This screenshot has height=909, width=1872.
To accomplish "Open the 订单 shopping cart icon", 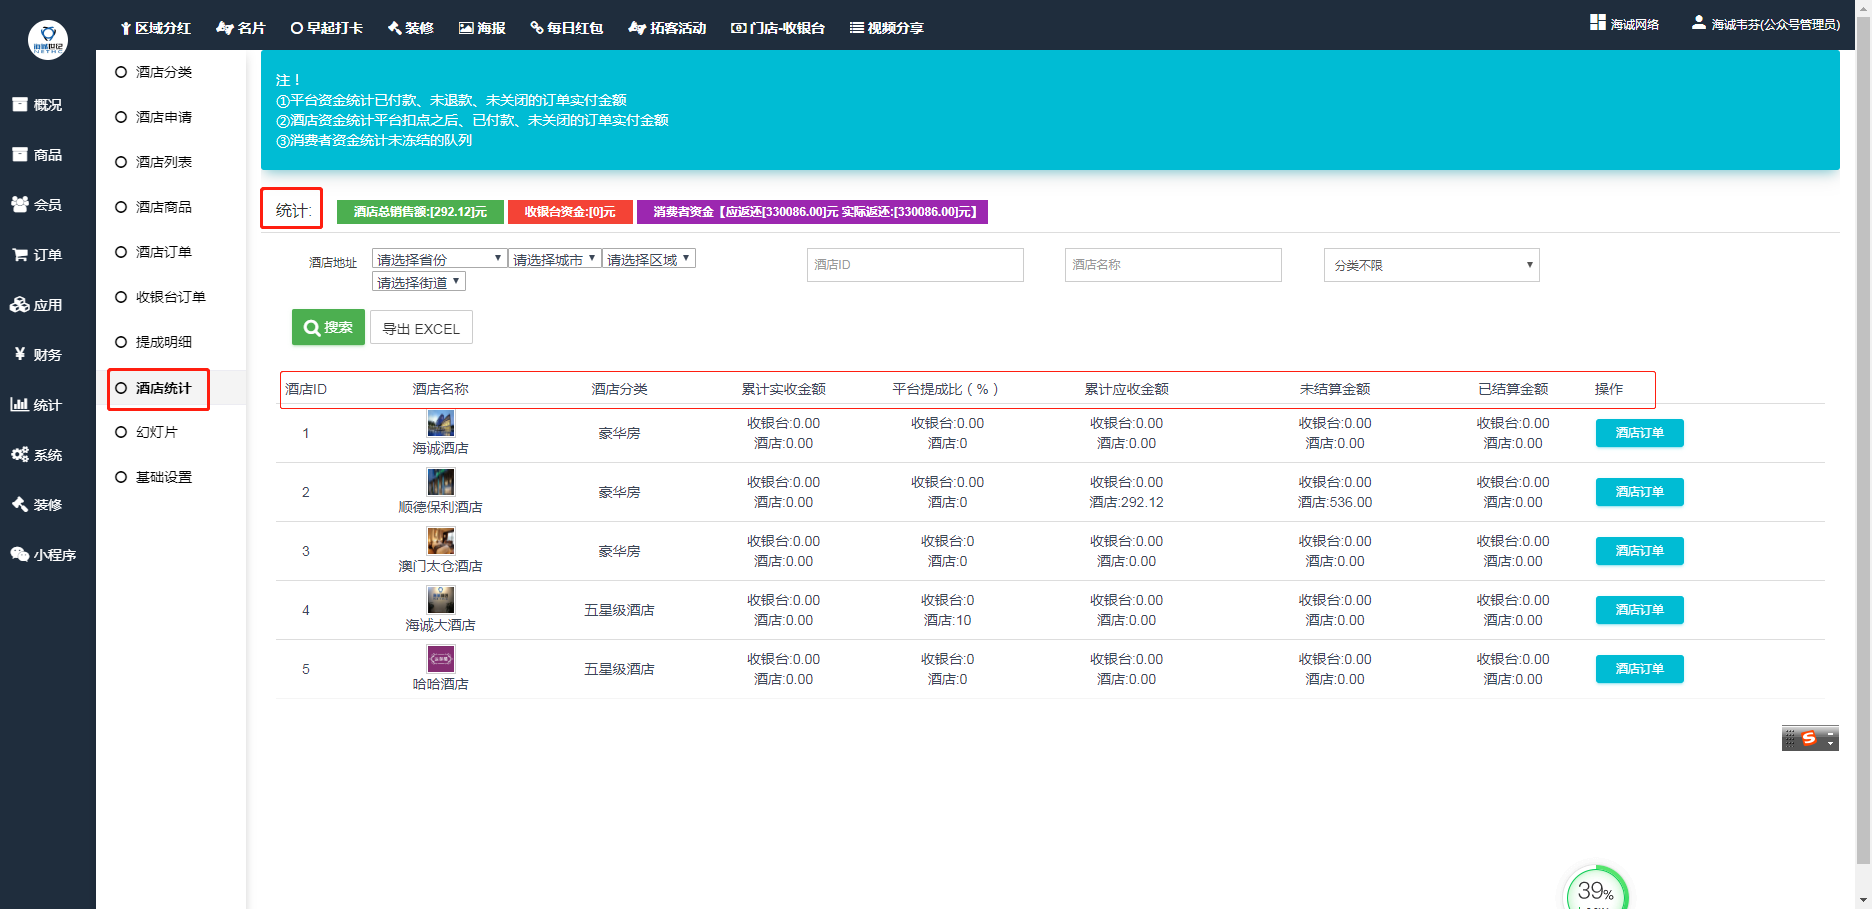I will pos(20,255).
